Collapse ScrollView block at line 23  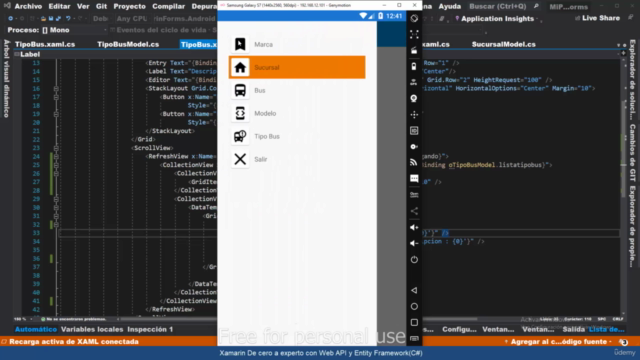pyautogui.click(x=56, y=148)
